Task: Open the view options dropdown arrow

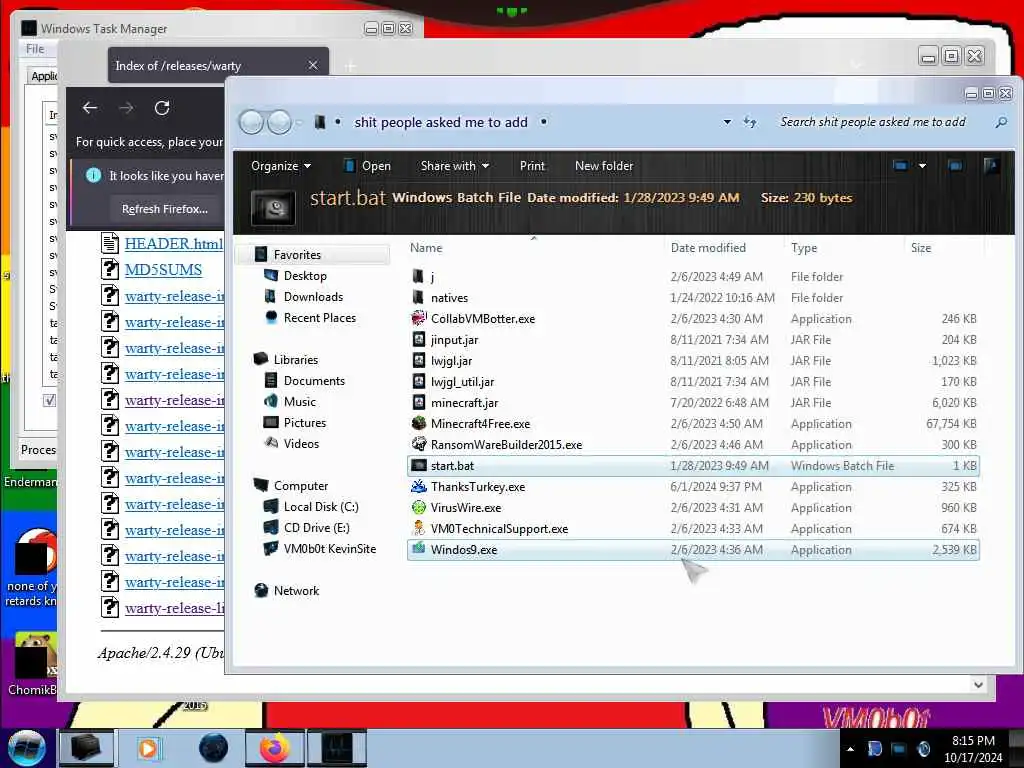Action: [922, 166]
